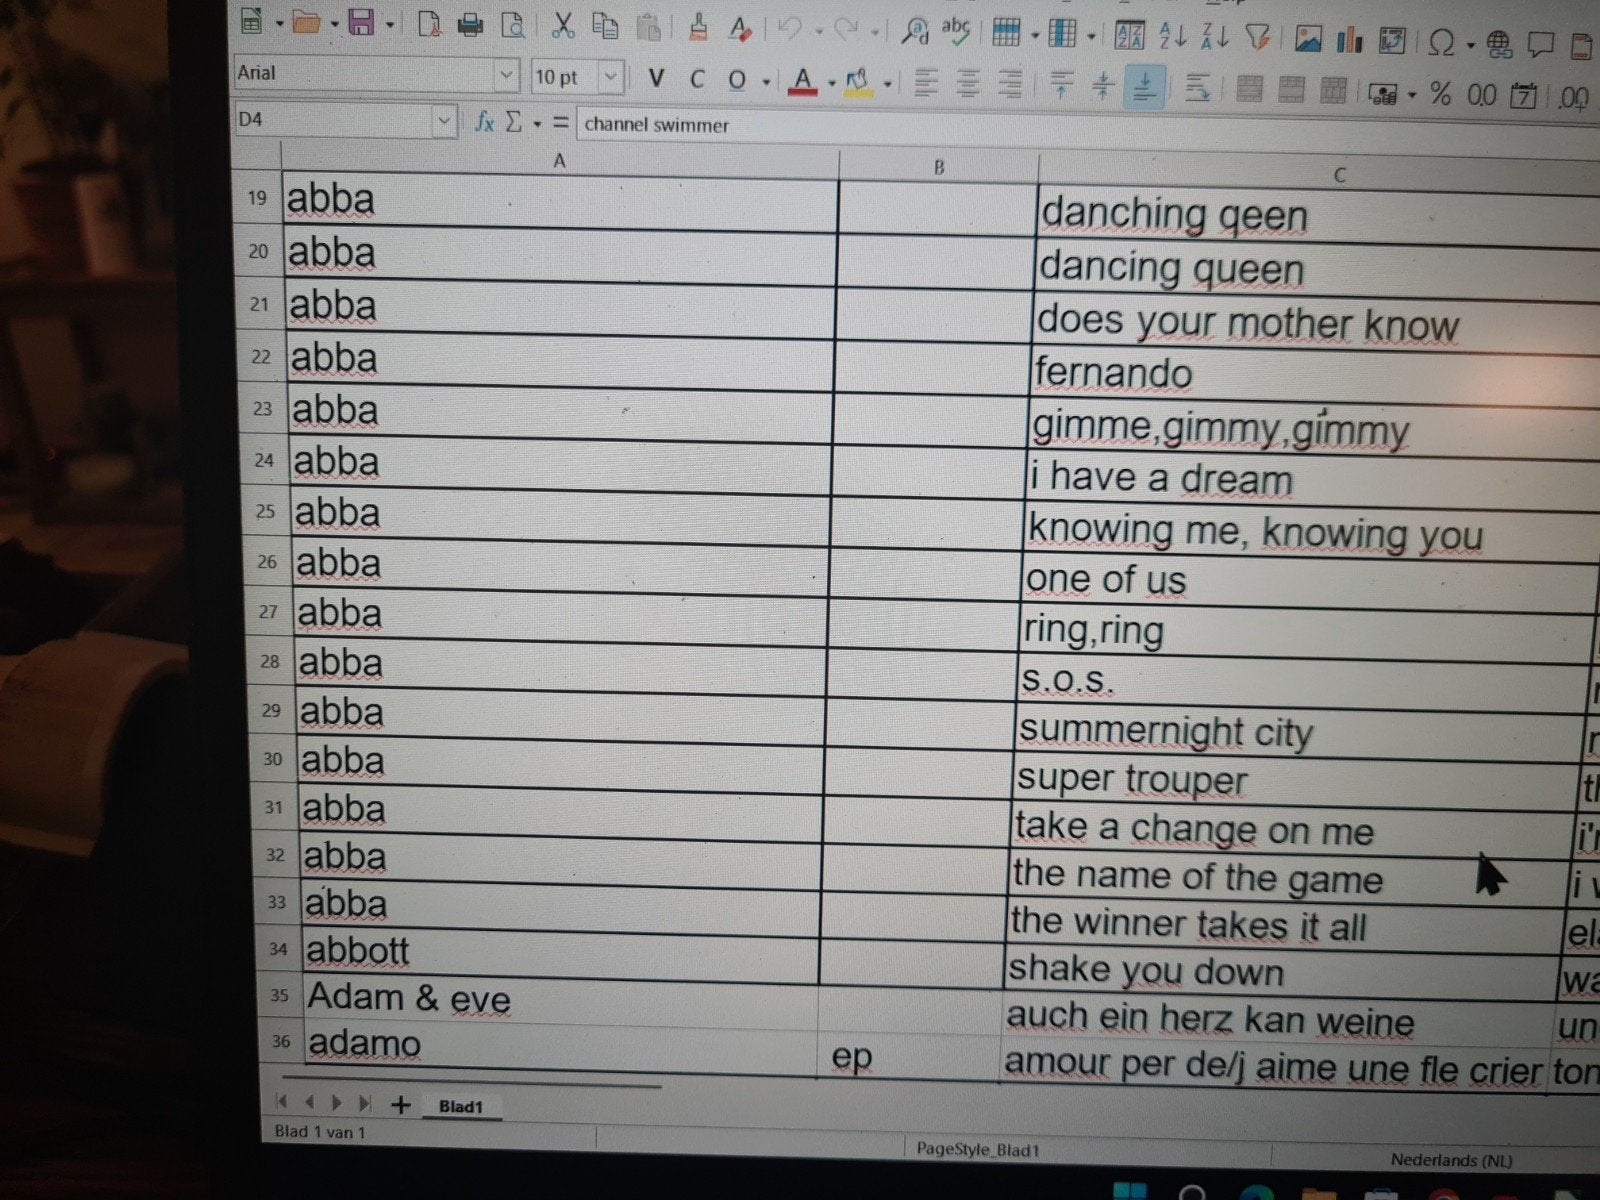
Task: Format selected cells as percent
Action: 1440,94
